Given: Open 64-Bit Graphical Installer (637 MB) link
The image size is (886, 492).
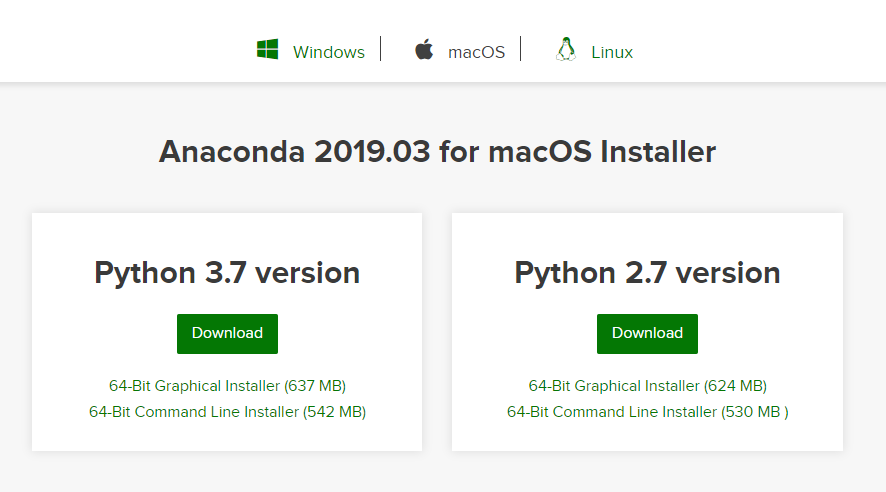Looking at the screenshot, I should pyautogui.click(x=227, y=386).
